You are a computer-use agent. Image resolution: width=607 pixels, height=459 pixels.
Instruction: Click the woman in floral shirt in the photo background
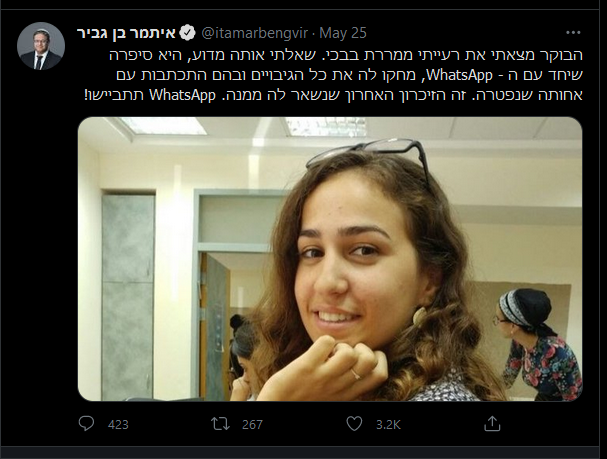pyautogui.click(x=538, y=344)
